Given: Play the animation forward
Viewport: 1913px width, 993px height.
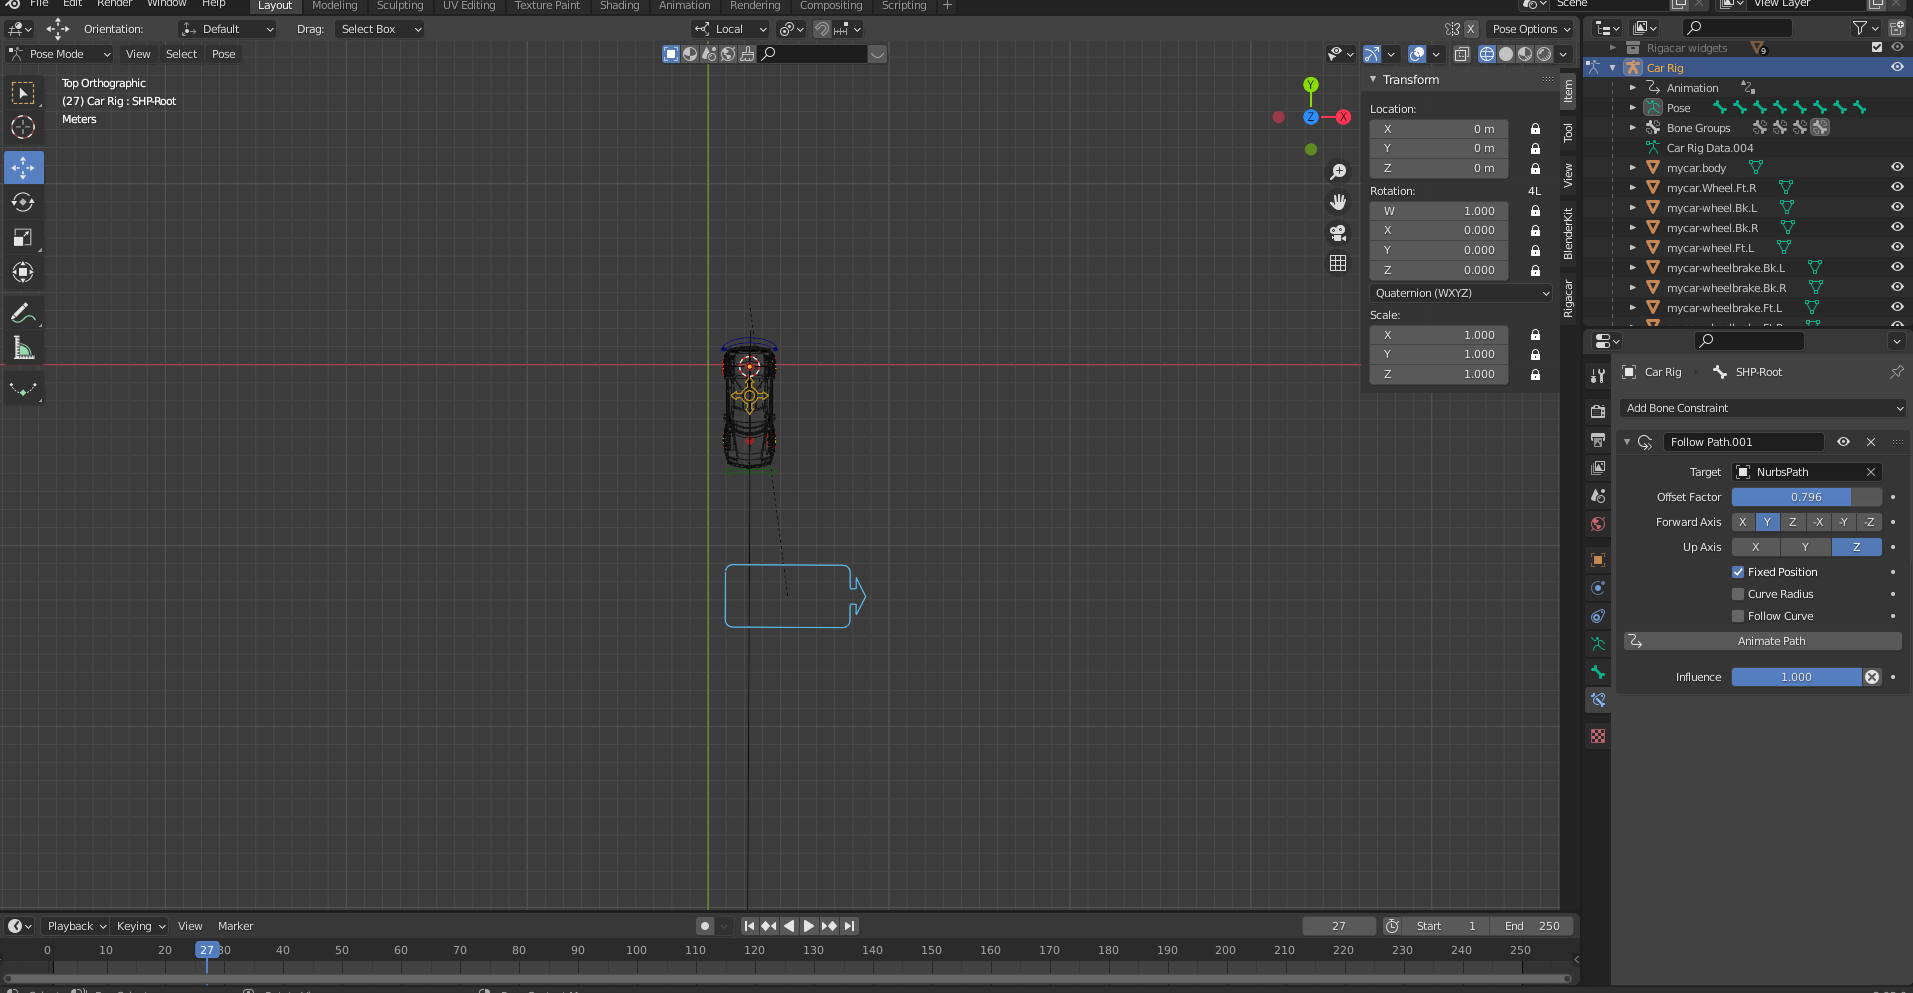Looking at the screenshot, I should pyautogui.click(x=809, y=926).
